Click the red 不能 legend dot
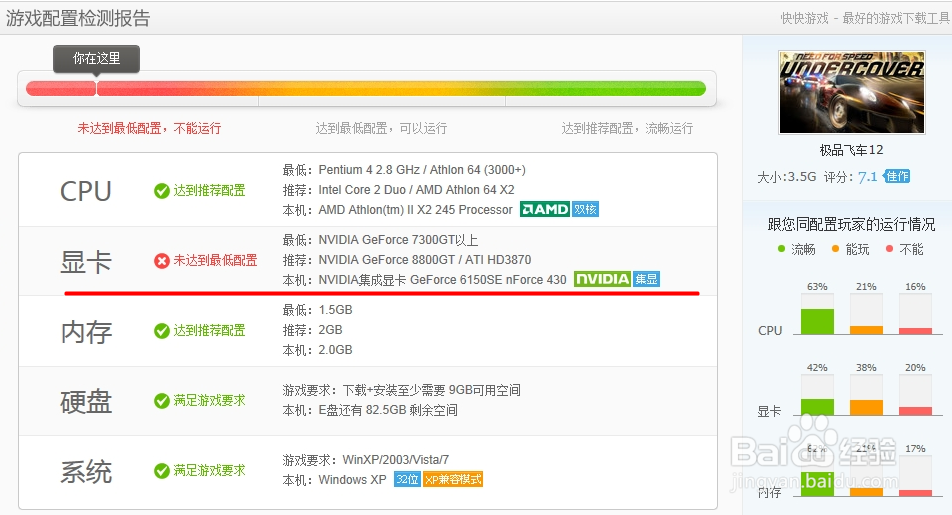The height and width of the screenshot is (515, 952). coord(889,248)
